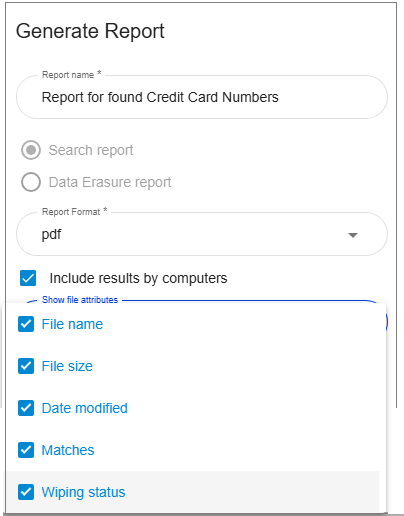Pick the Date modified option text
The image size is (404, 516).
85,408
